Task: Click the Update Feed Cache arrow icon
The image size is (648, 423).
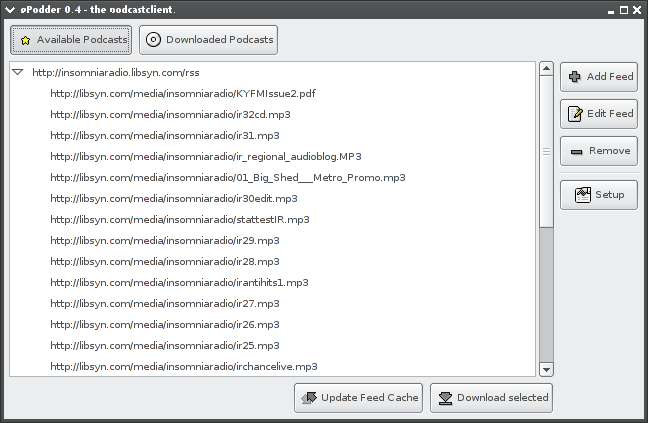Action: (x=309, y=398)
